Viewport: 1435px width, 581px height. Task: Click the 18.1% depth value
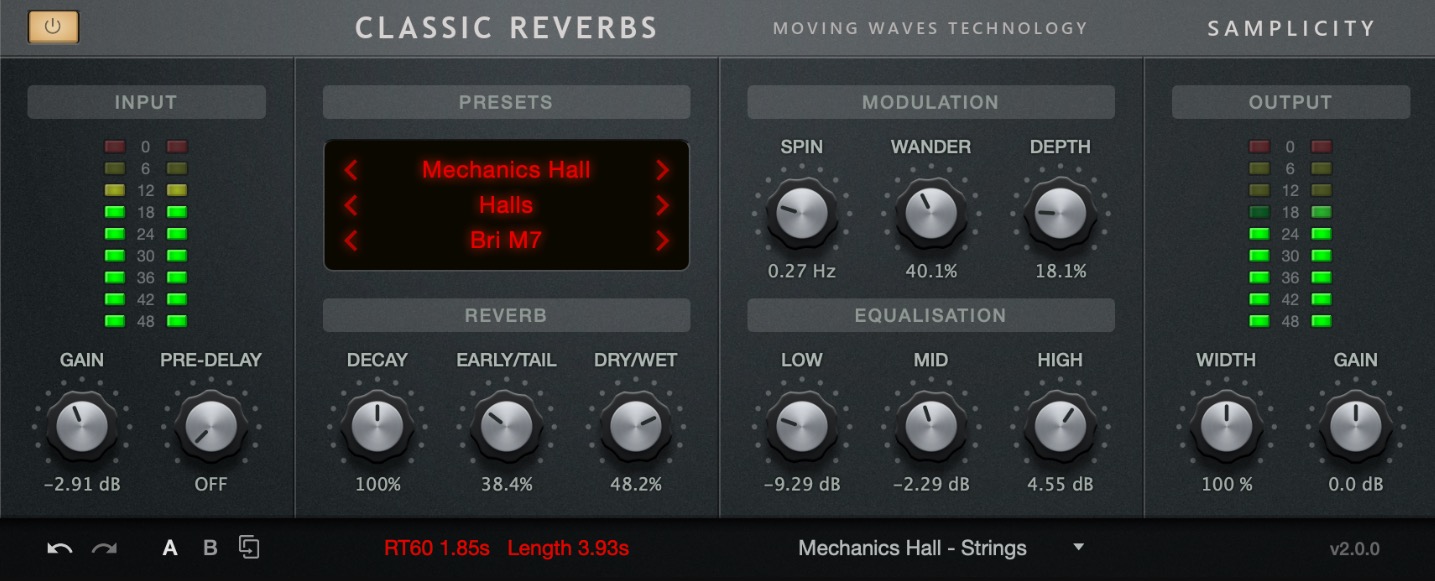tap(1060, 272)
